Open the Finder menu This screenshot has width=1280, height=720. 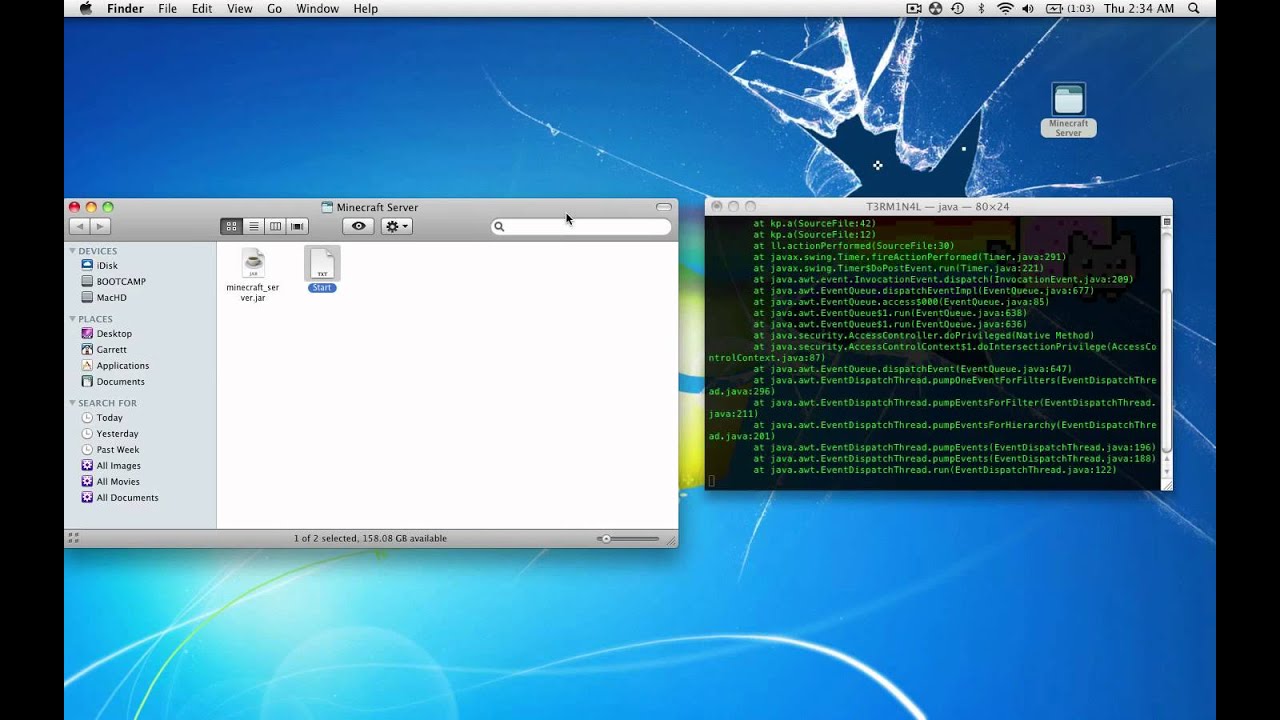tap(125, 8)
